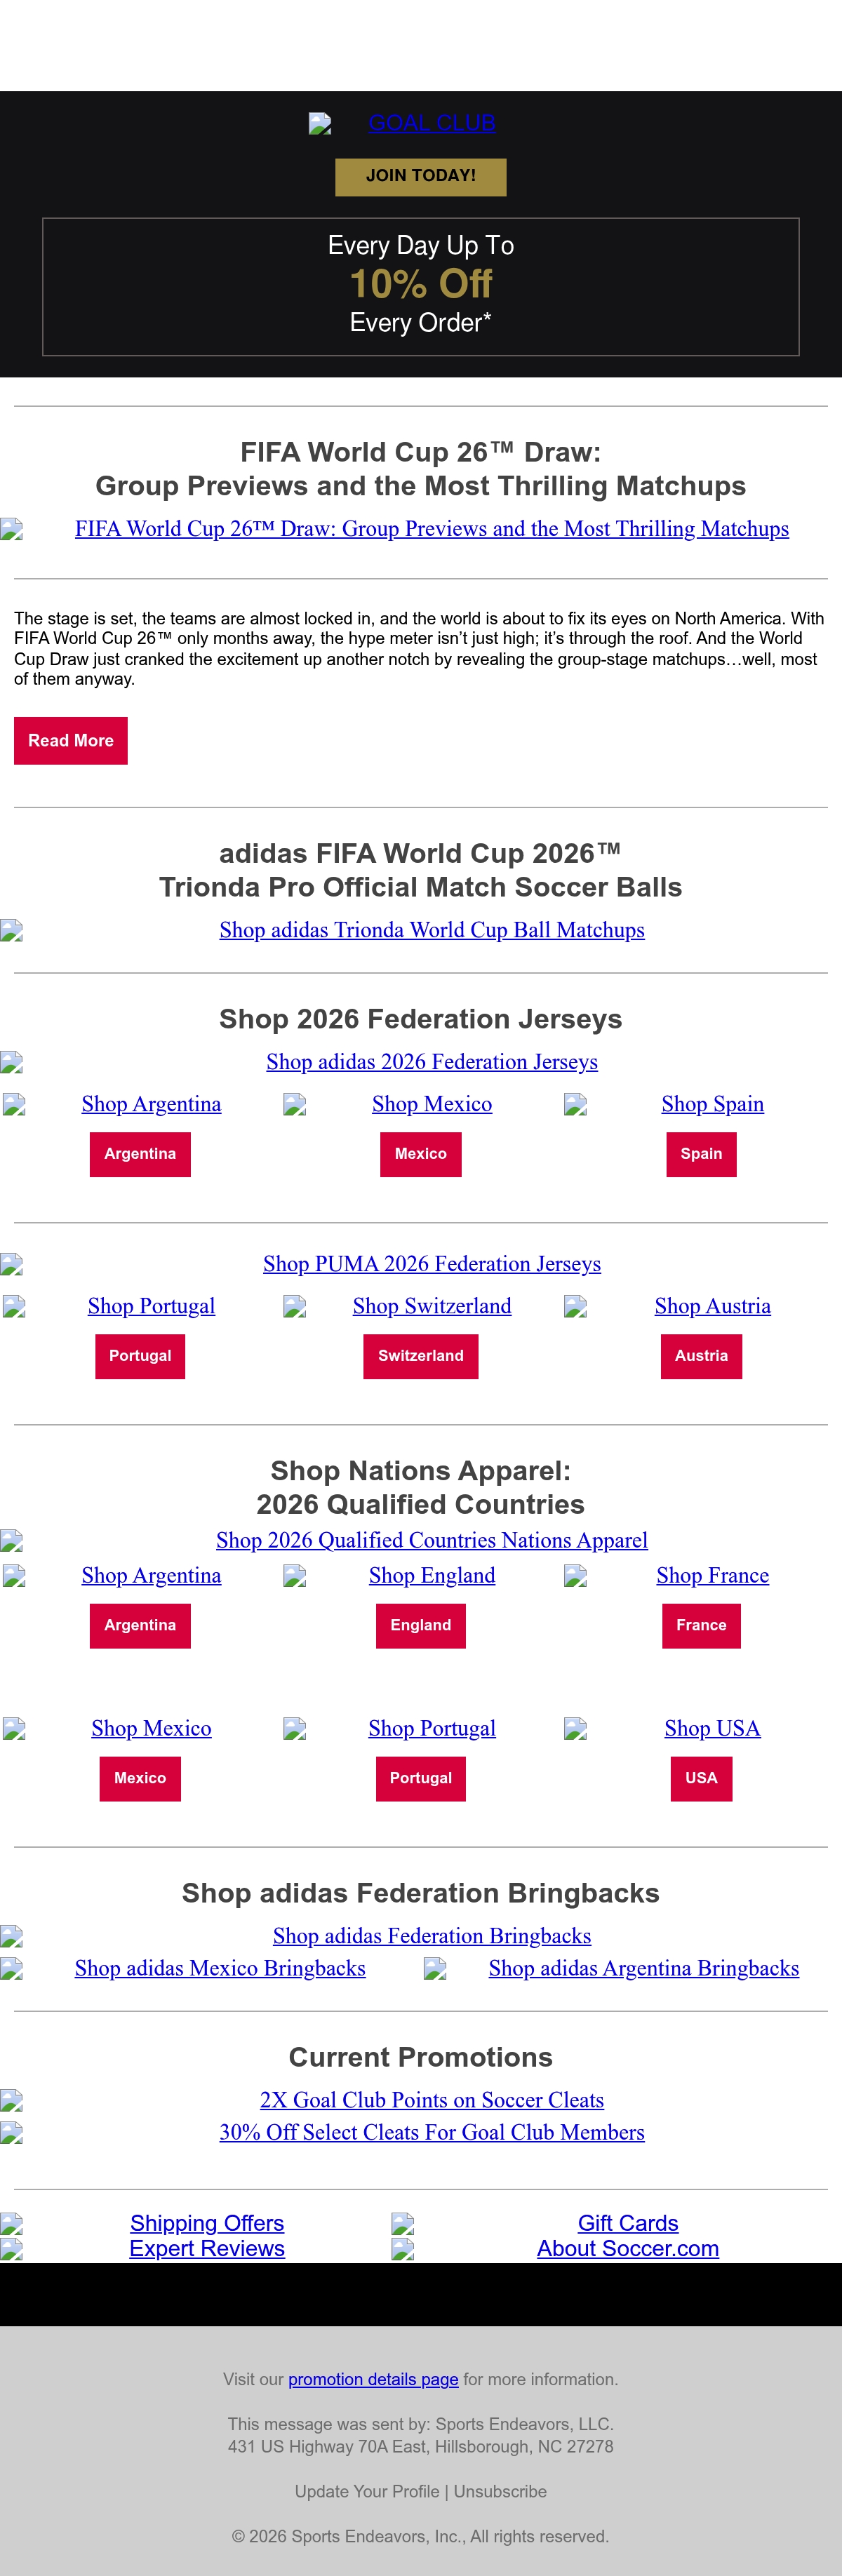Click broken image icon beside Shop USA

[x=575, y=1728]
